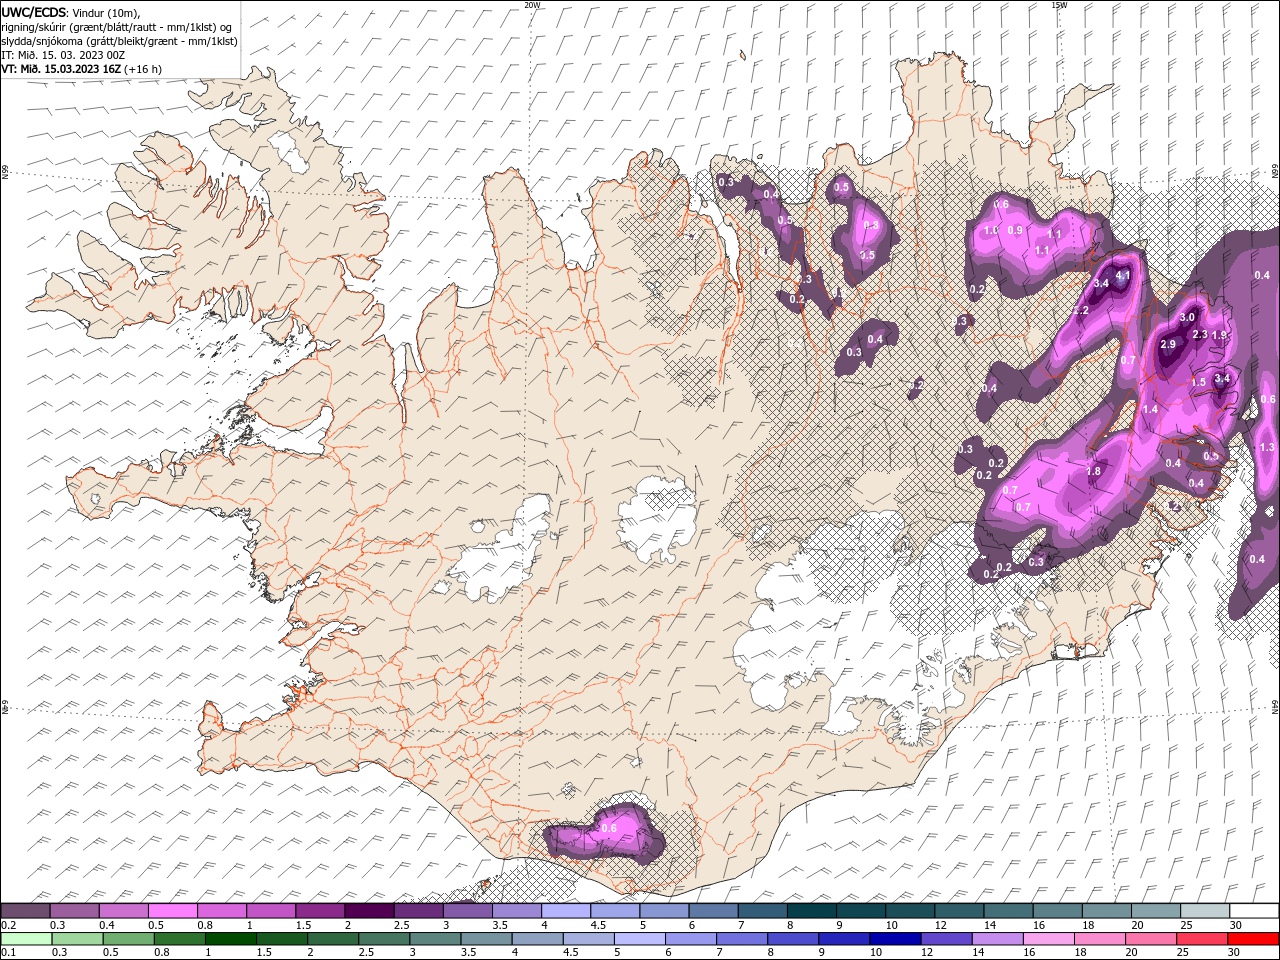Select the 16–18 light pink swatch, bottom scale
Image resolution: width=1280 pixels, height=960 pixels.
(x=1047, y=939)
